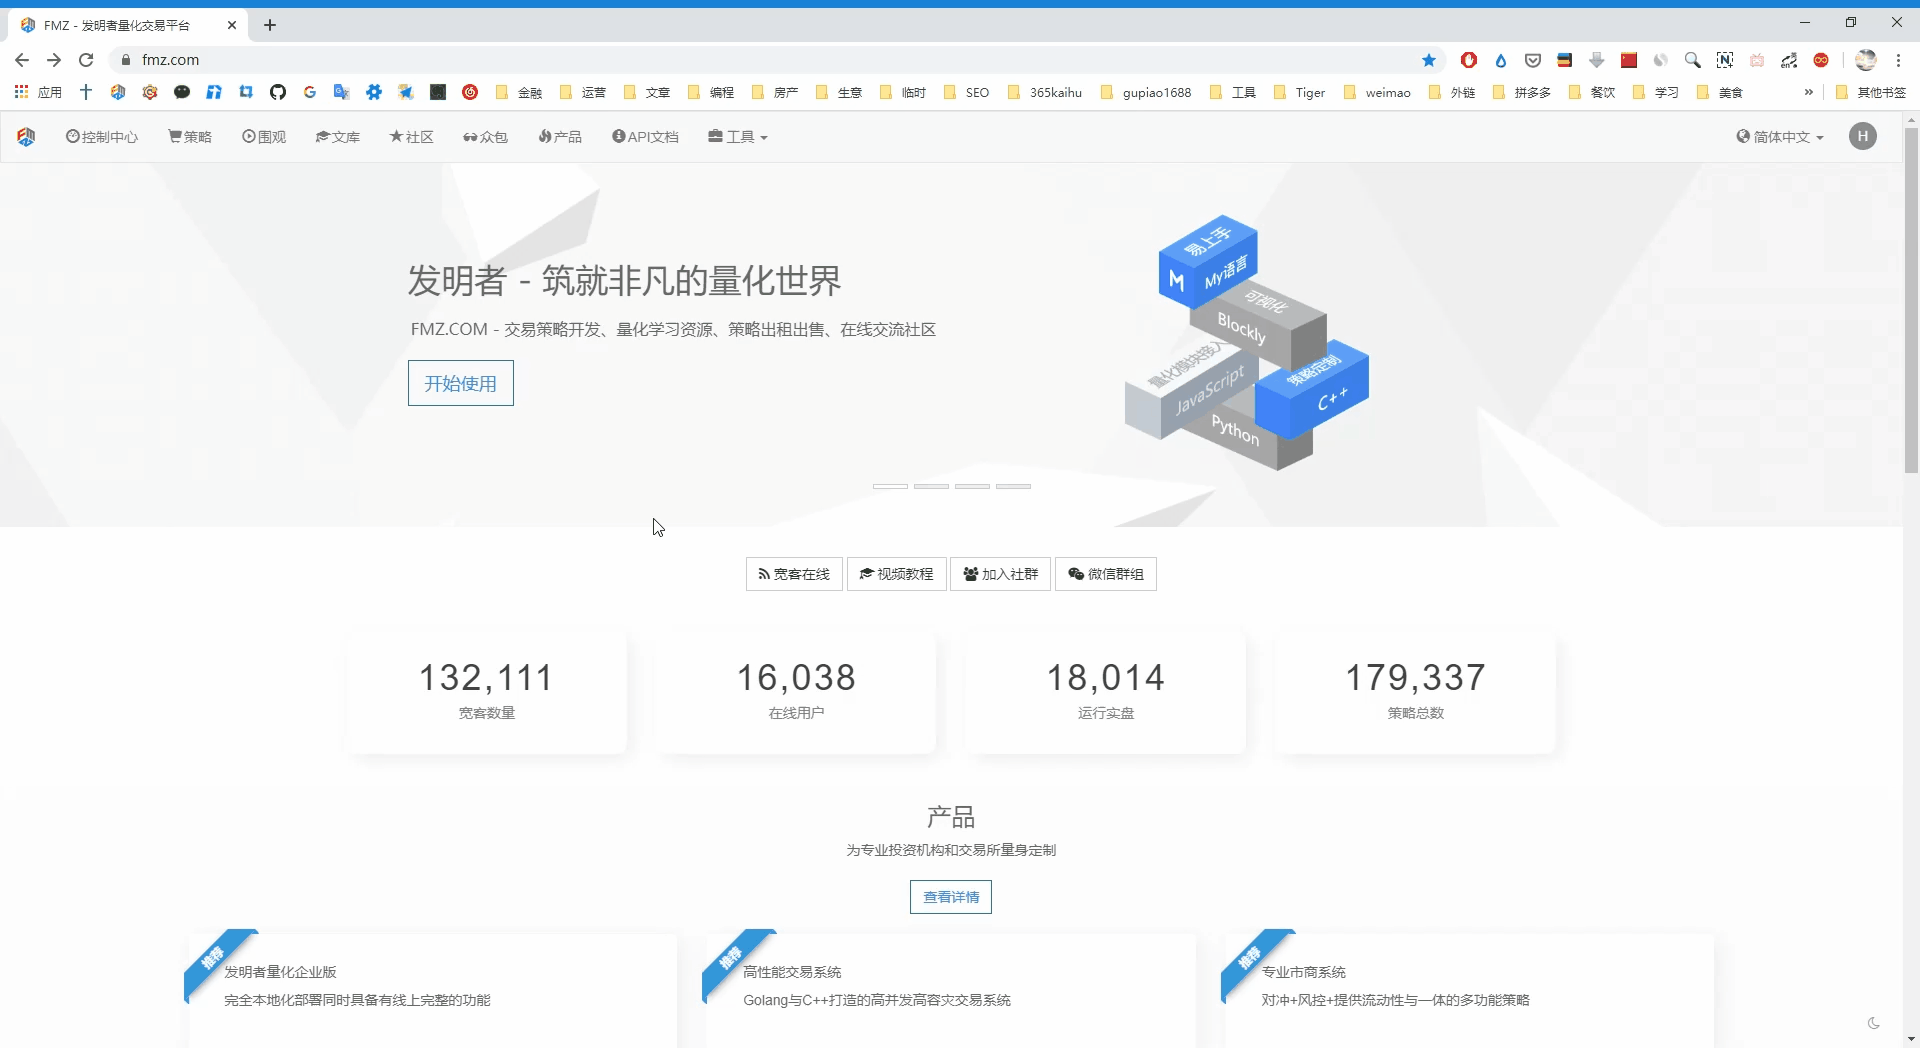Open the blue gear bookmark icon
The image size is (1920, 1048).
tap(374, 92)
